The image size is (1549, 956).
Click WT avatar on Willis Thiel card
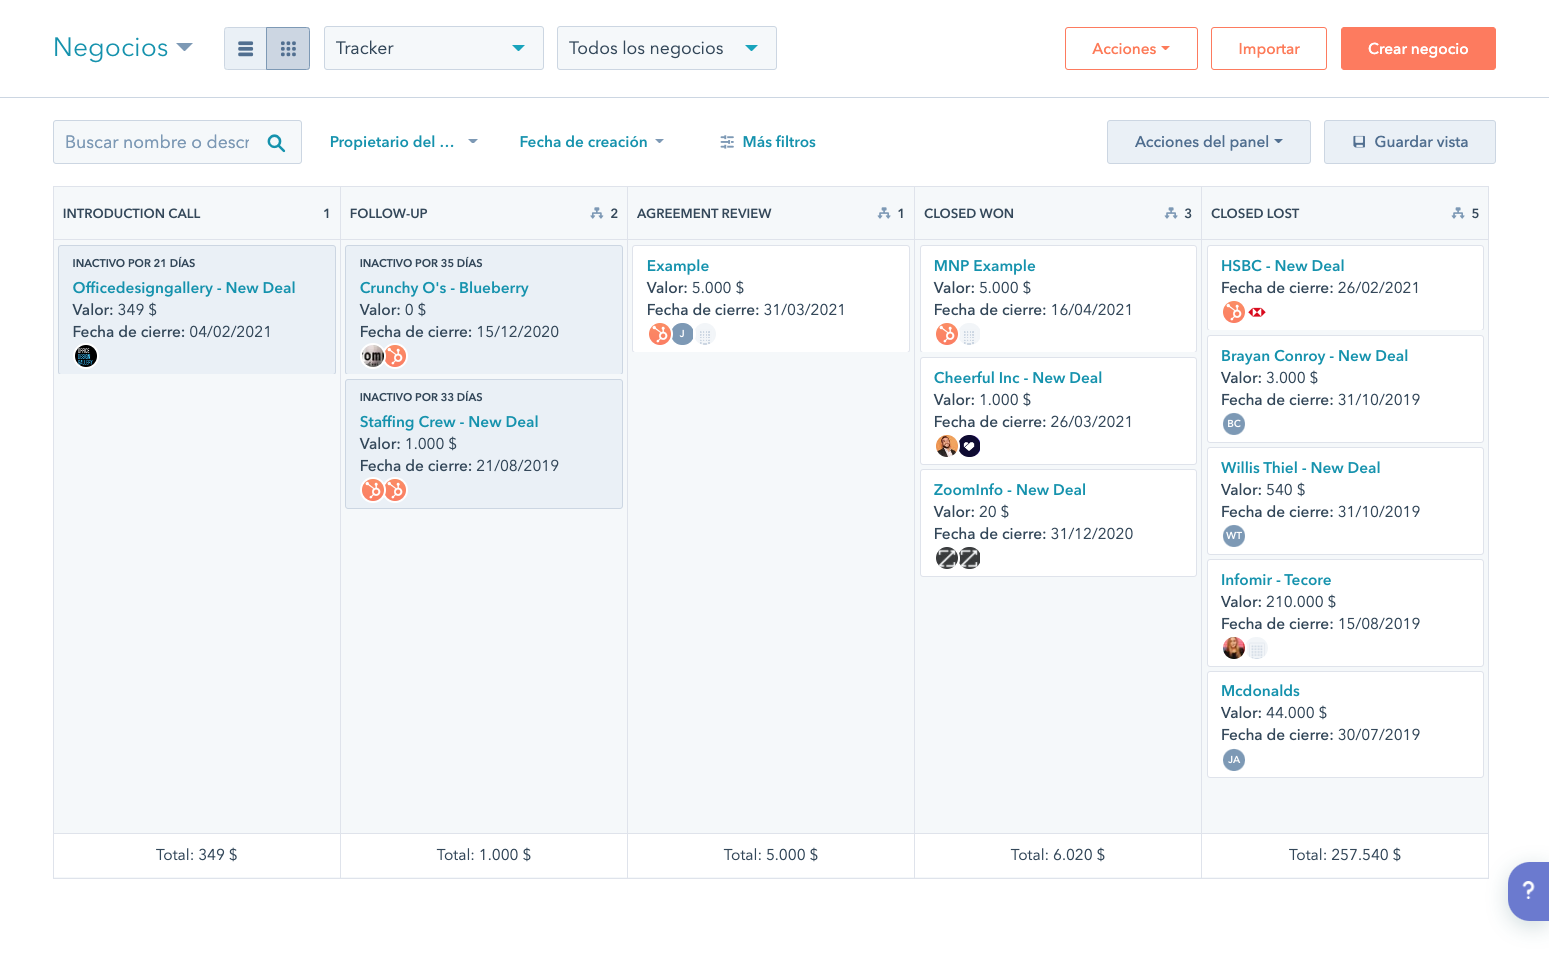(1234, 536)
